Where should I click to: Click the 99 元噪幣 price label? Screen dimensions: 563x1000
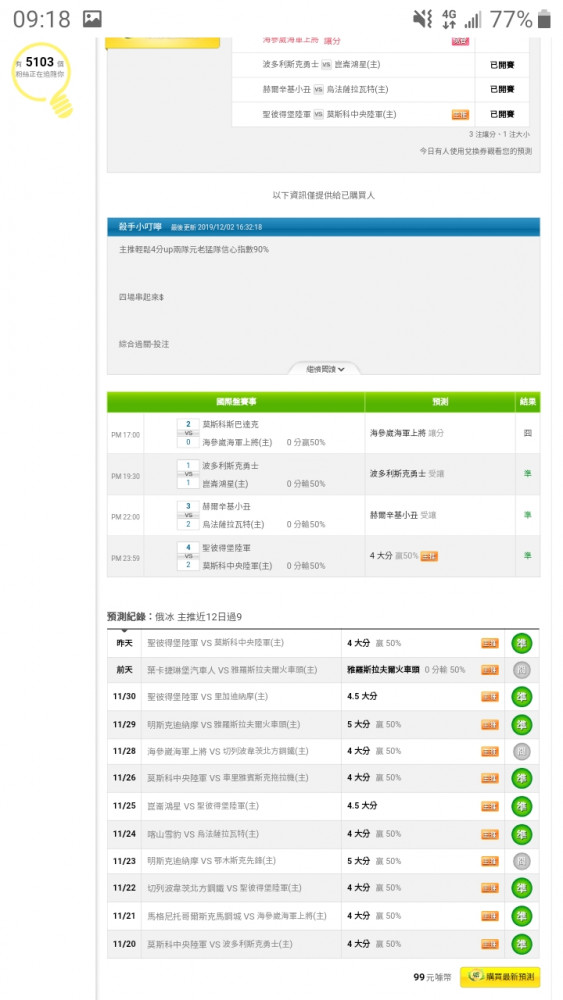[432, 977]
